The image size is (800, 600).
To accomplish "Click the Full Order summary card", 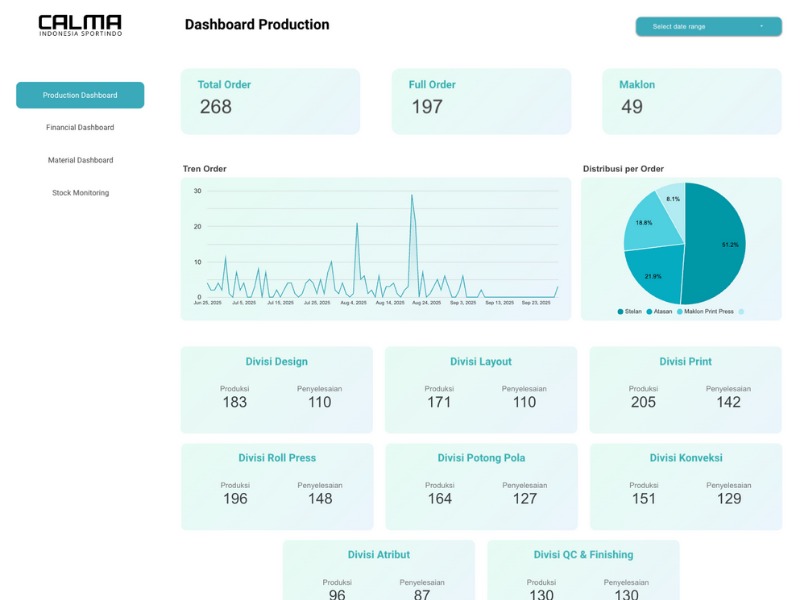I will point(481,101).
